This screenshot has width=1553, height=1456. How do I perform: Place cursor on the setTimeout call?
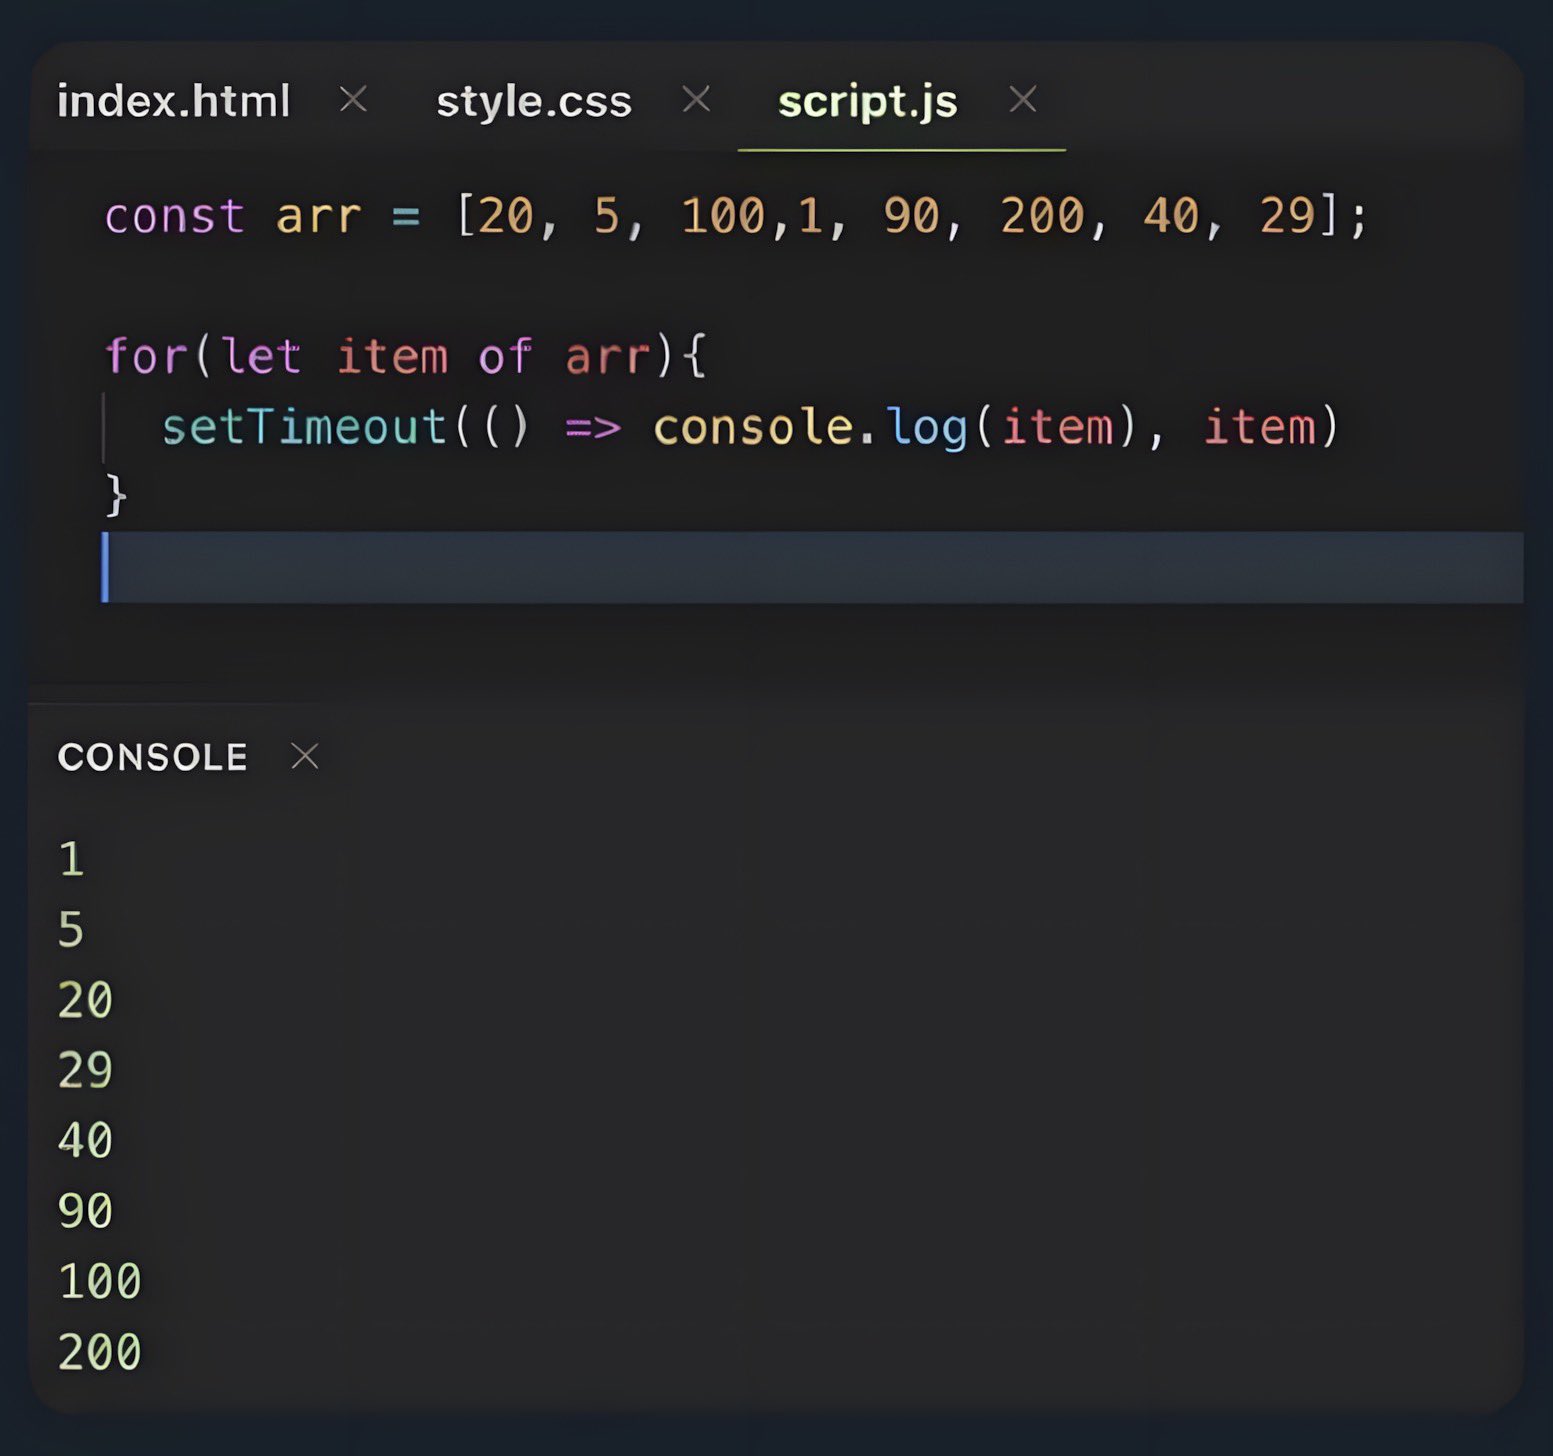(x=304, y=427)
